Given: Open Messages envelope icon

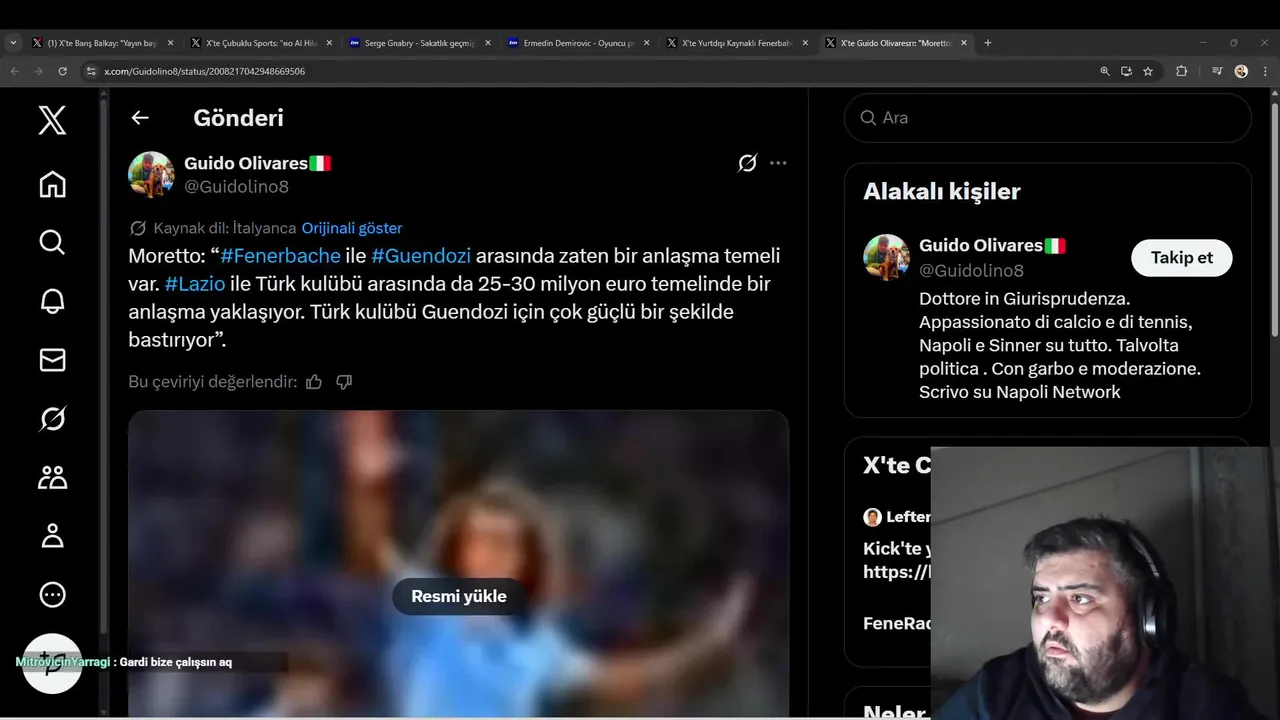Looking at the screenshot, I should coord(52,360).
